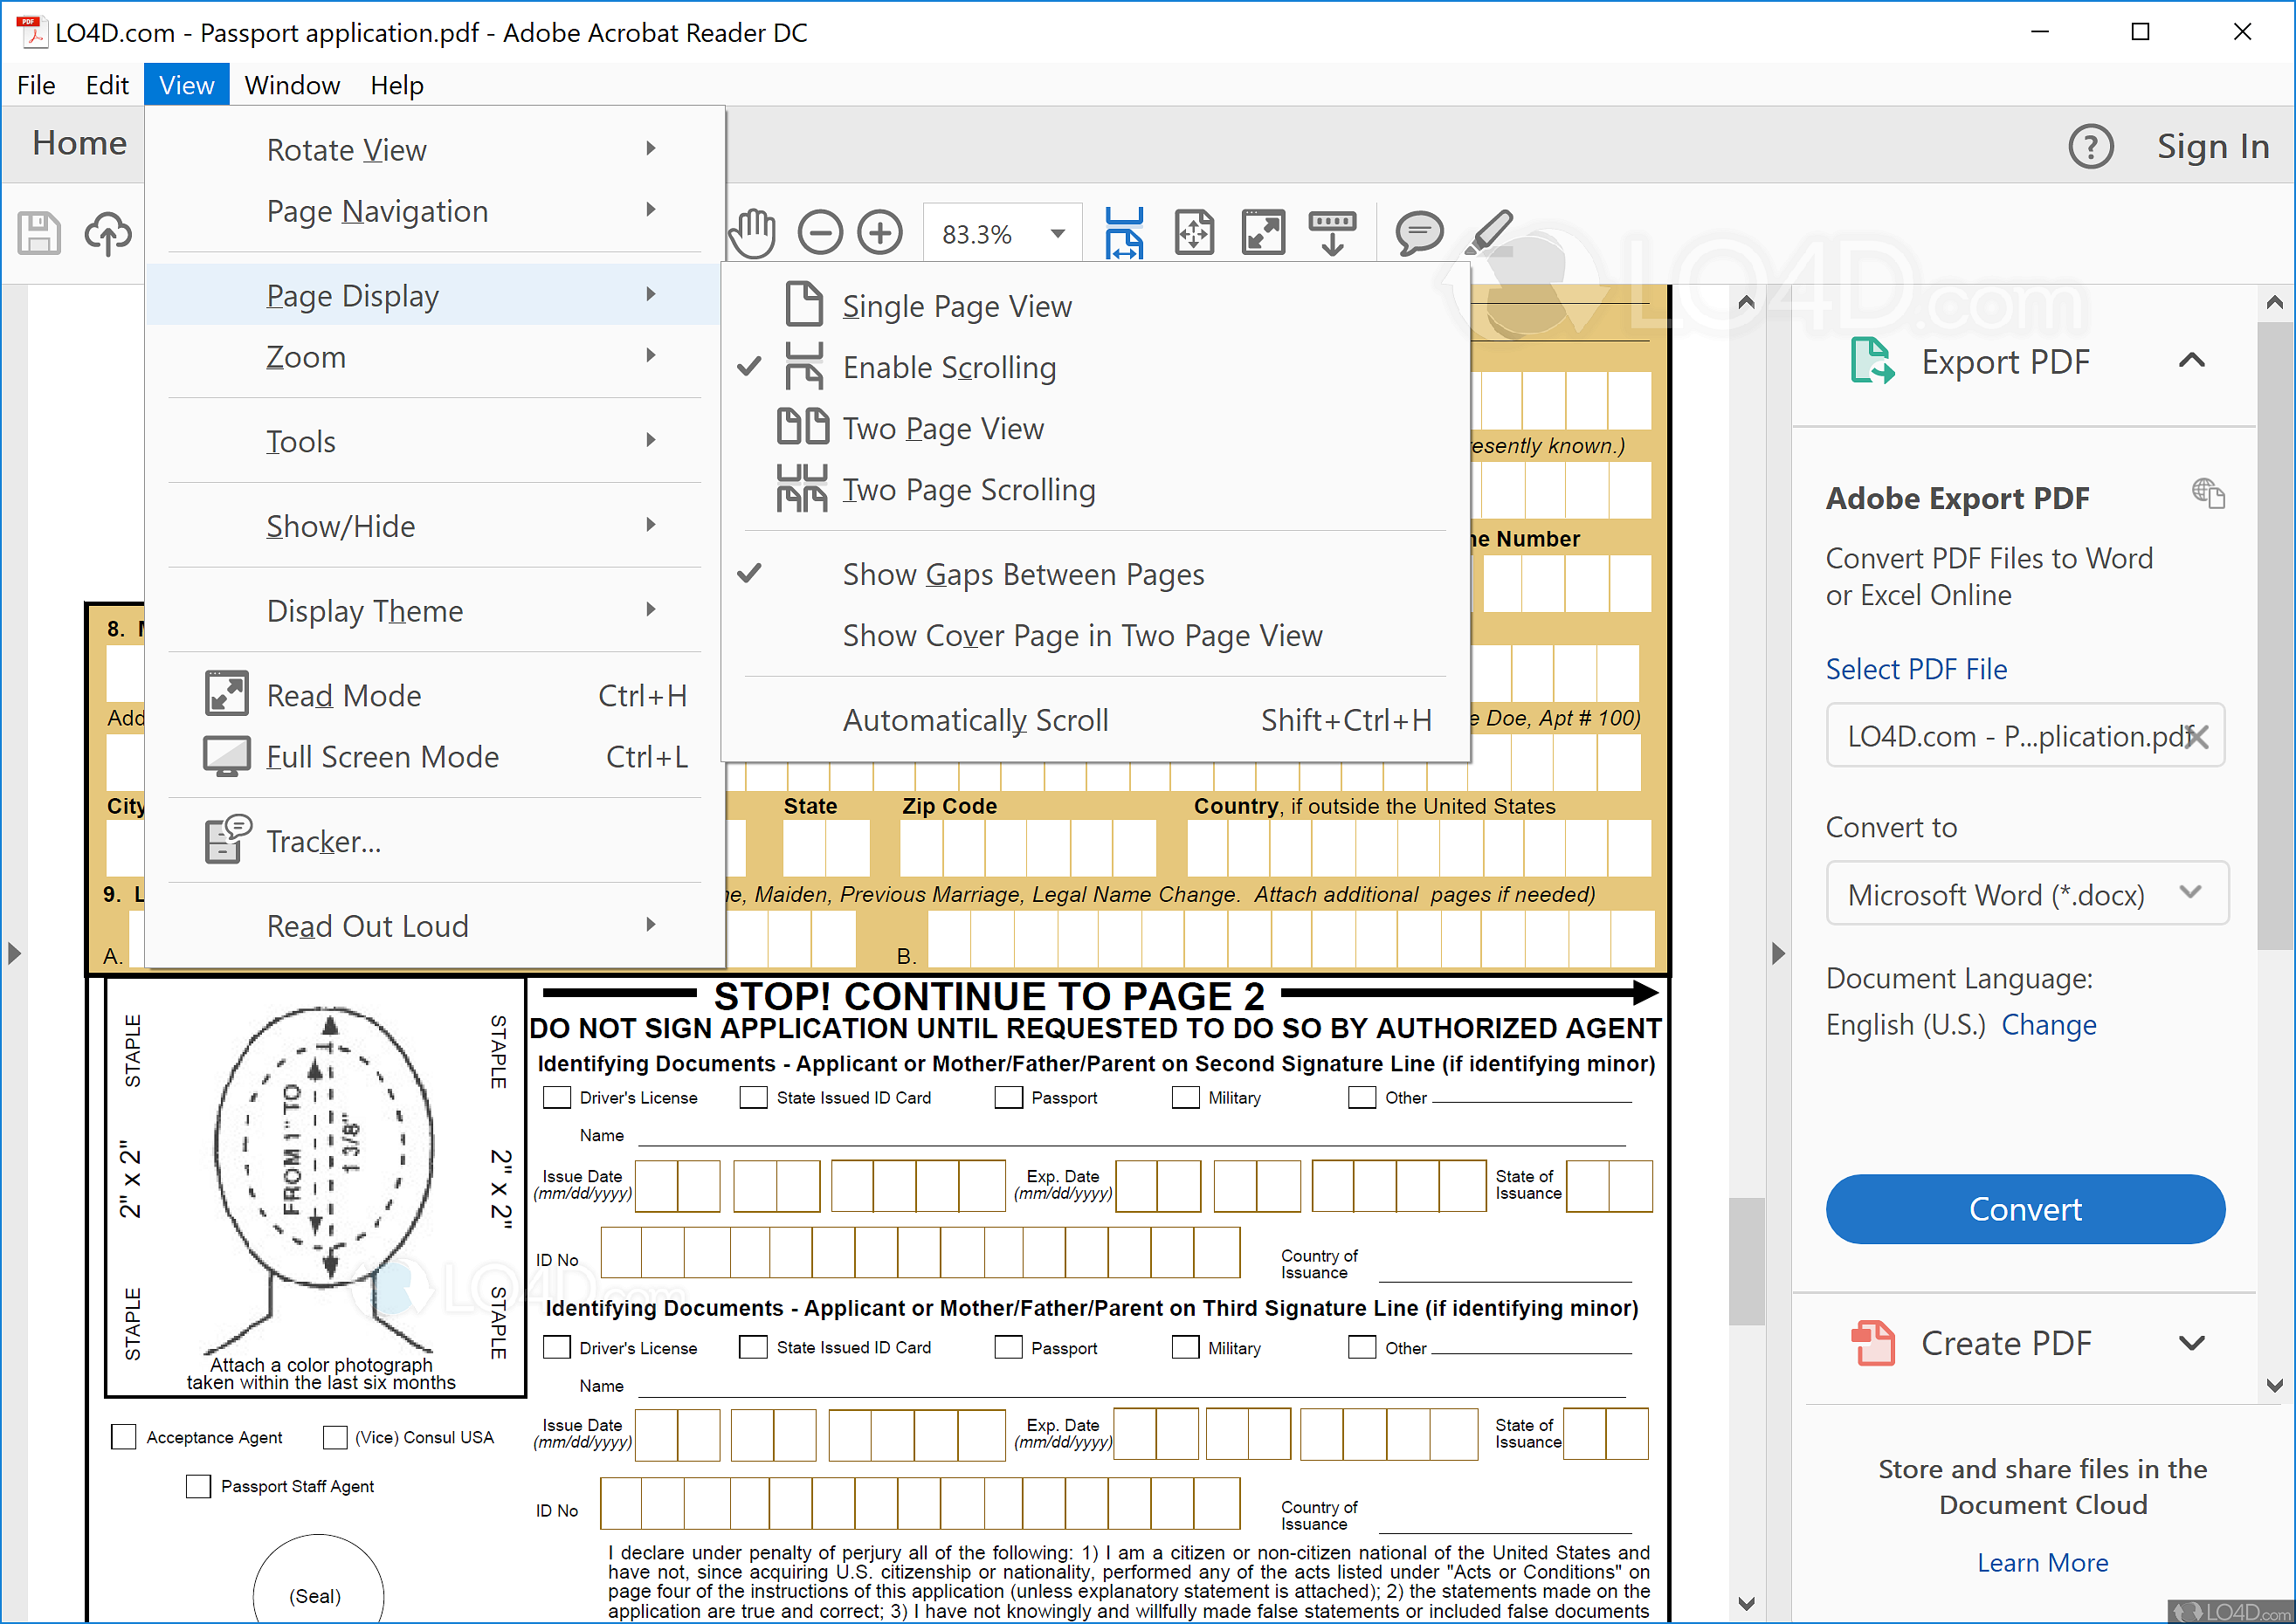Expand the Create PDF section
Screen dimensions: 2296x1624
[2191, 1343]
